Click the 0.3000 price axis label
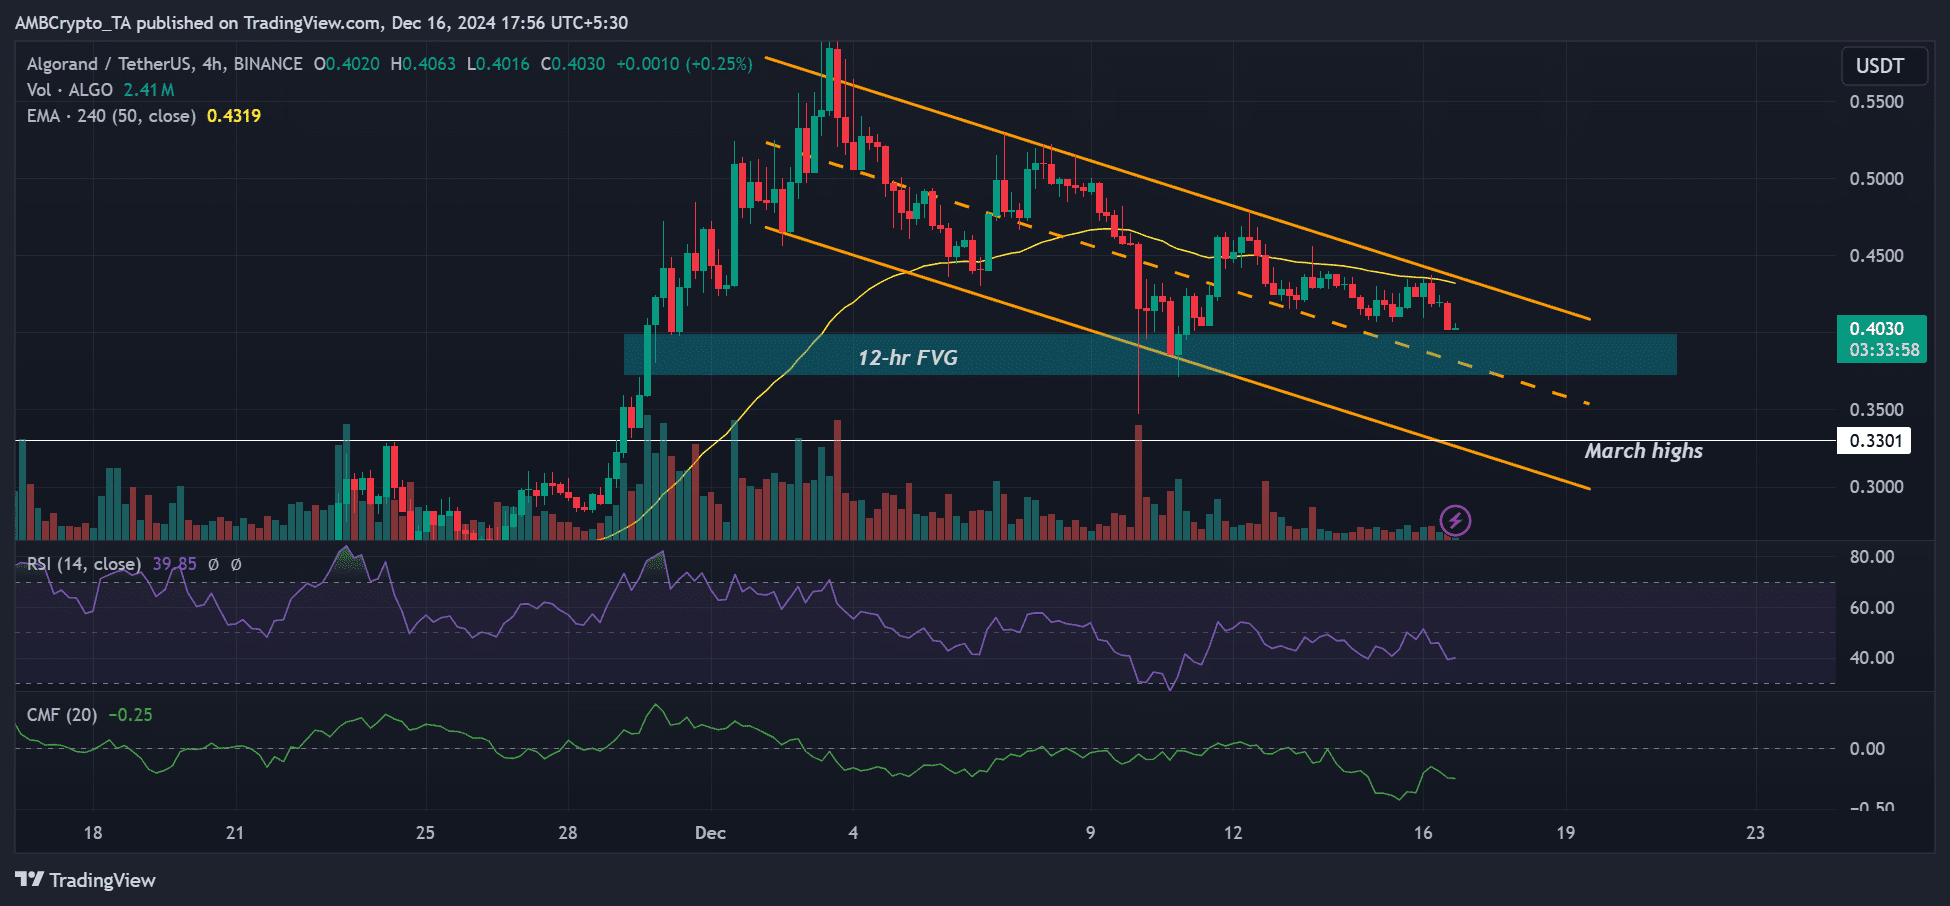The image size is (1950, 906). tap(1877, 487)
